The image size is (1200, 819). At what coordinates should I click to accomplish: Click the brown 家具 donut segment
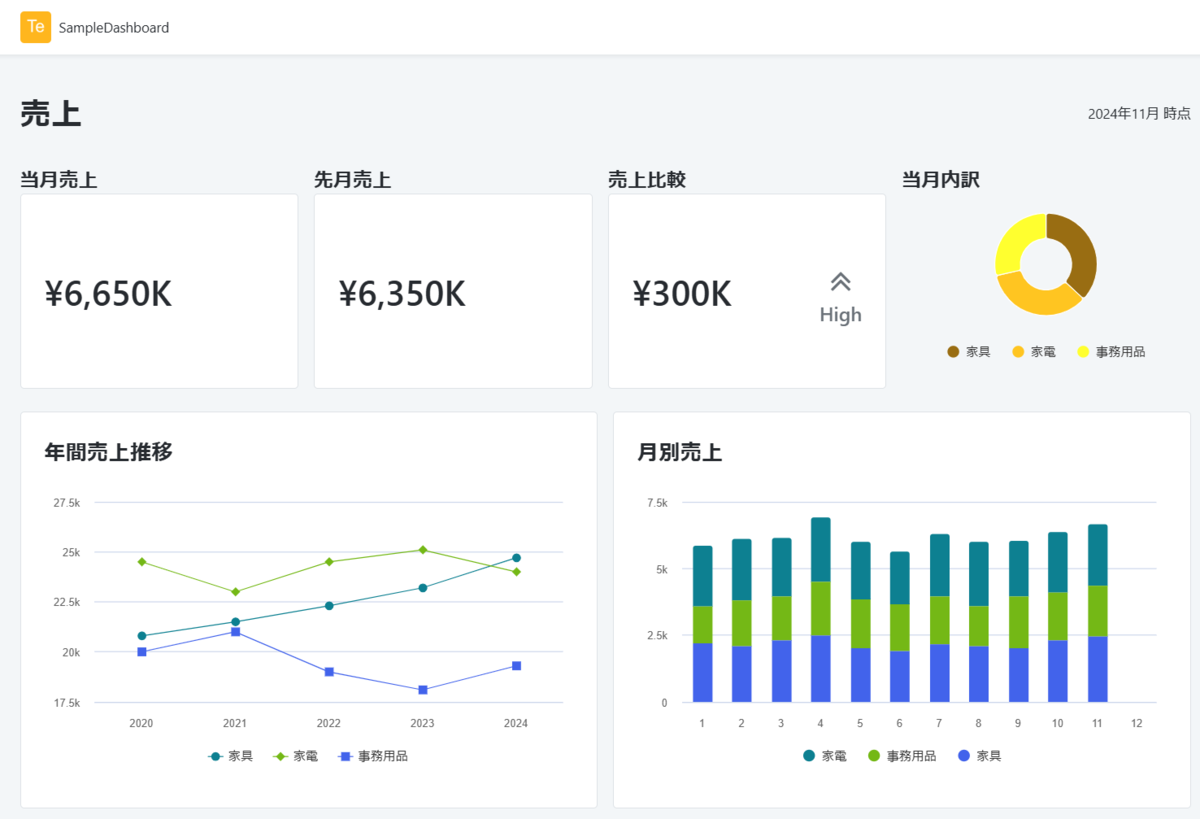click(x=1084, y=252)
